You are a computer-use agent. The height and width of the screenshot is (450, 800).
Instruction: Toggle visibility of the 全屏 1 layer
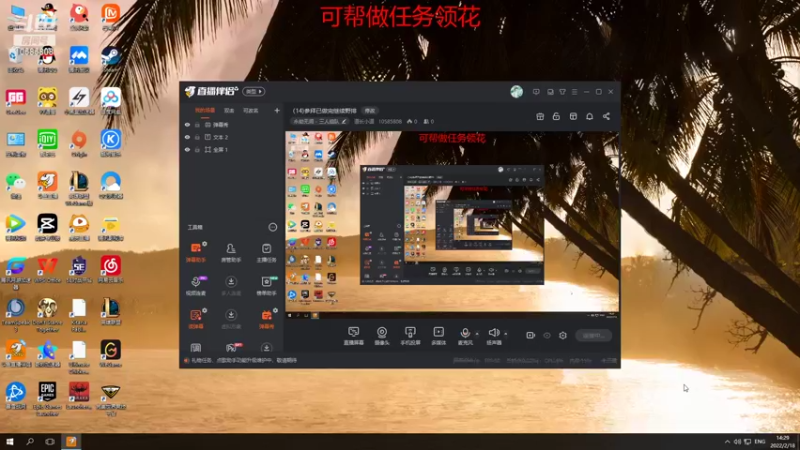coord(187,150)
